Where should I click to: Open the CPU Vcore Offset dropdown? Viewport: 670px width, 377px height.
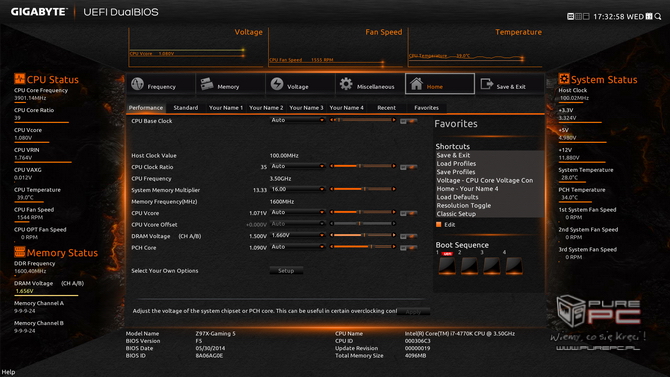pyautogui.click(x=297, y=224)
